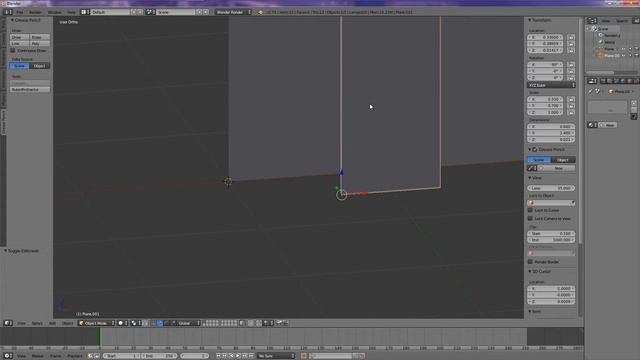Open the screen layout browse icon
The image size is (640, 360).
85,12
